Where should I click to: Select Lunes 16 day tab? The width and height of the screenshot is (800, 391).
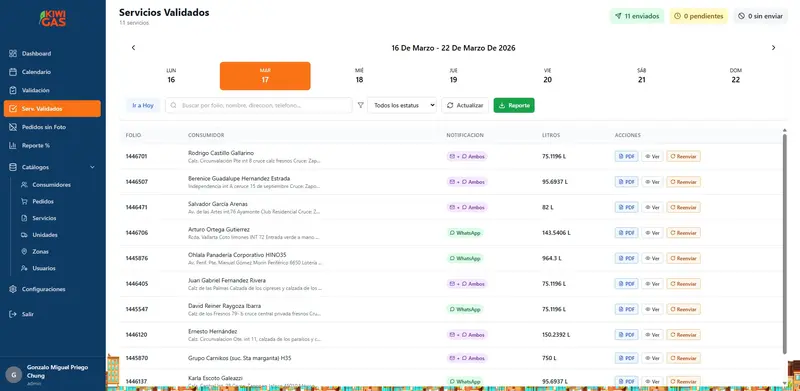171,76
